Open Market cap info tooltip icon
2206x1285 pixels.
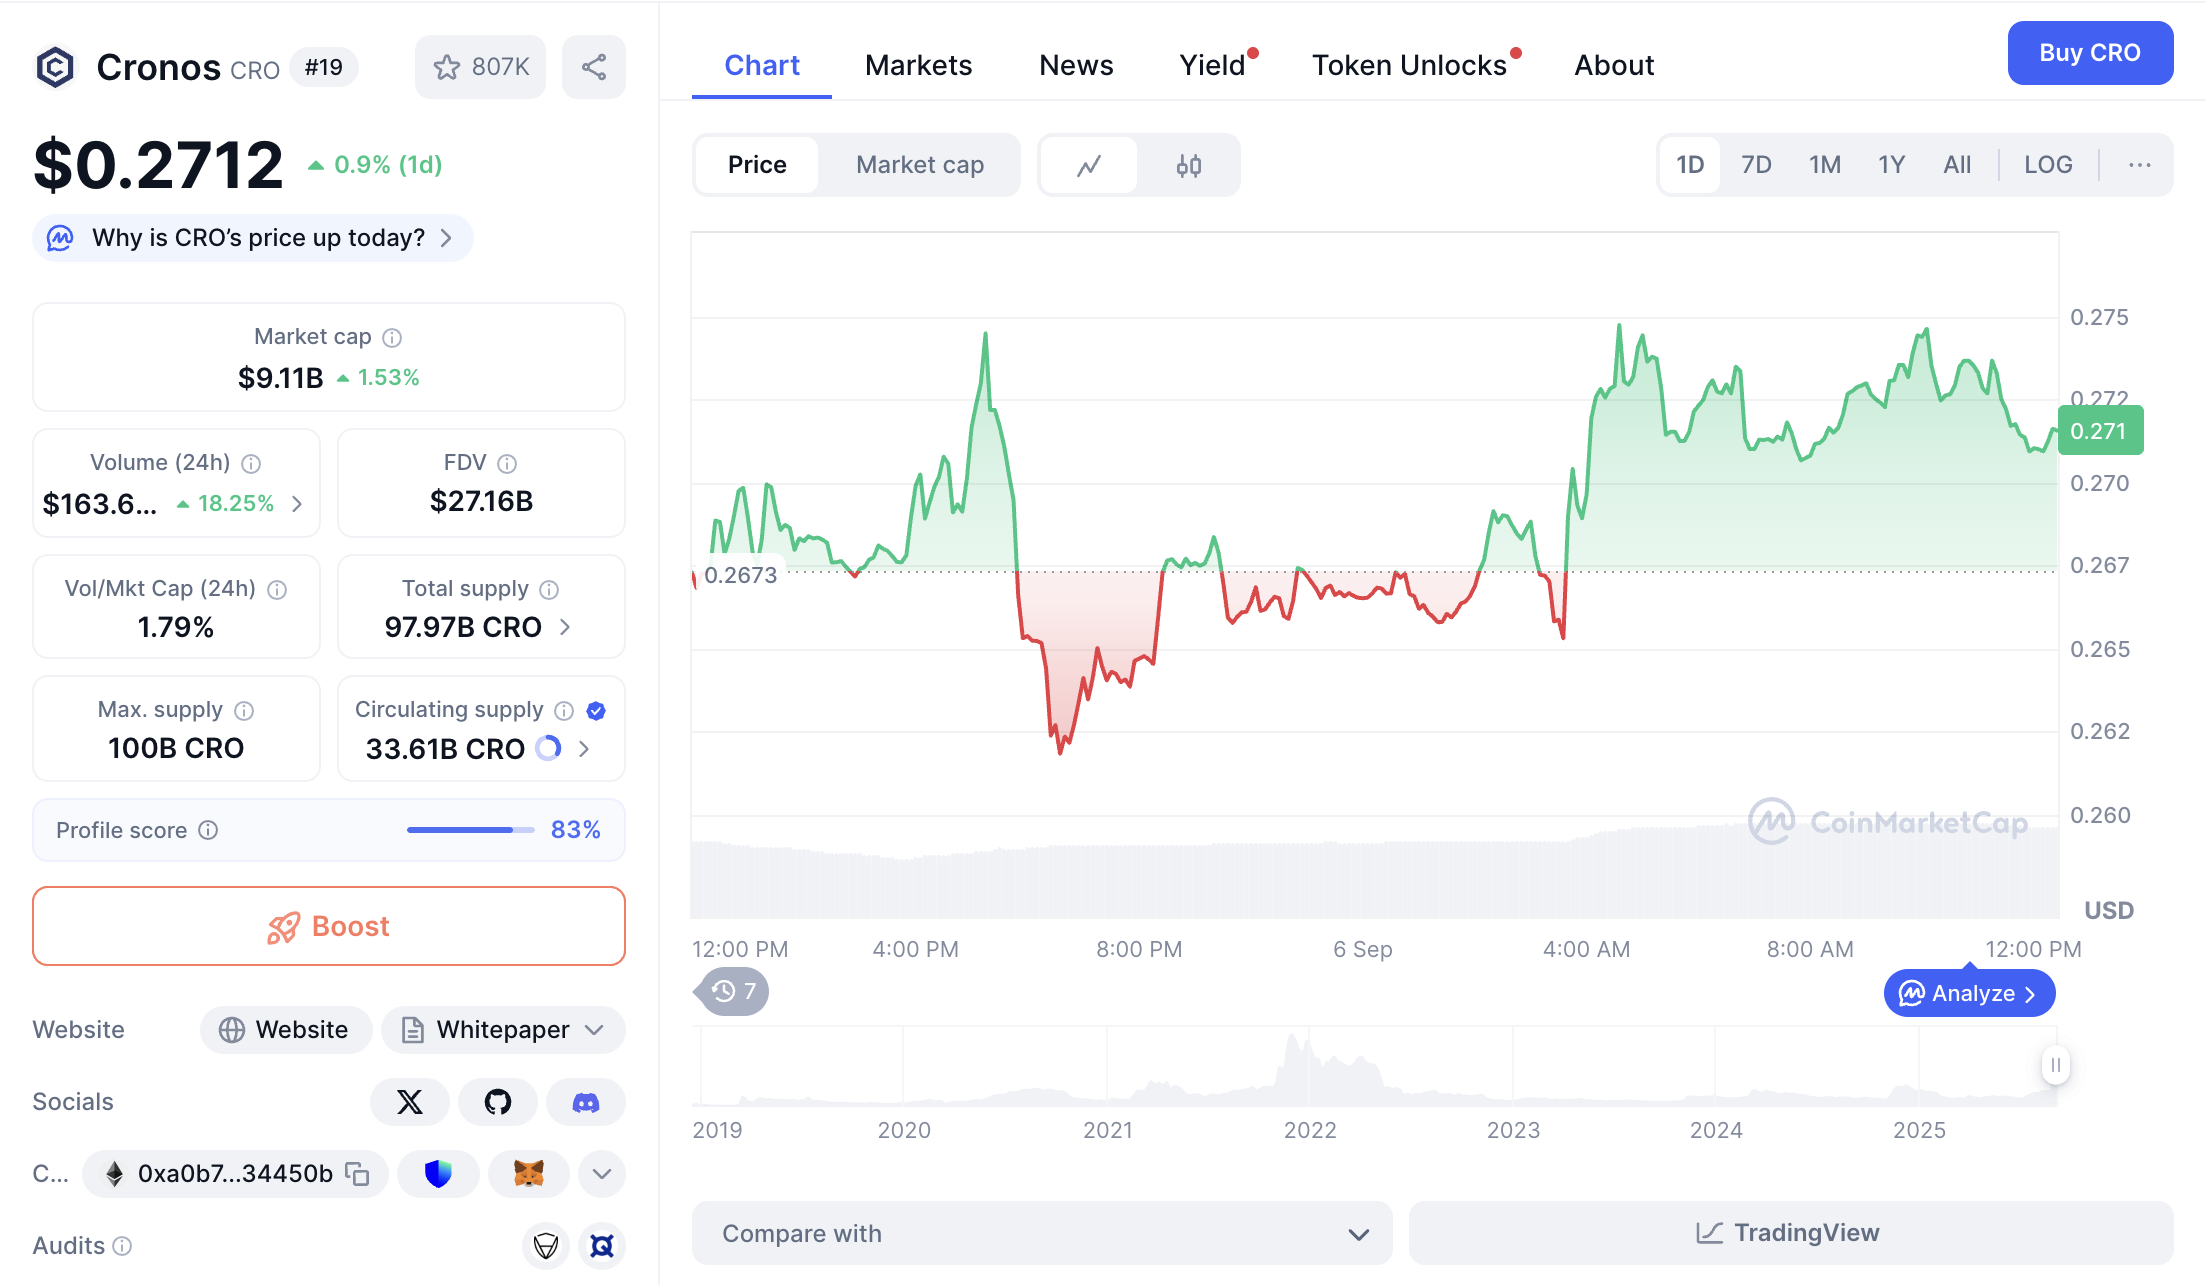click(392, 338)
